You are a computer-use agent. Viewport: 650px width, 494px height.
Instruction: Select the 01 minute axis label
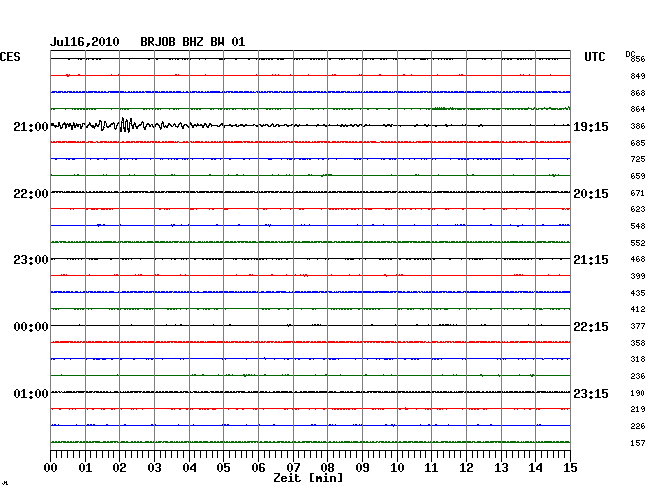[x=85, y=467]
